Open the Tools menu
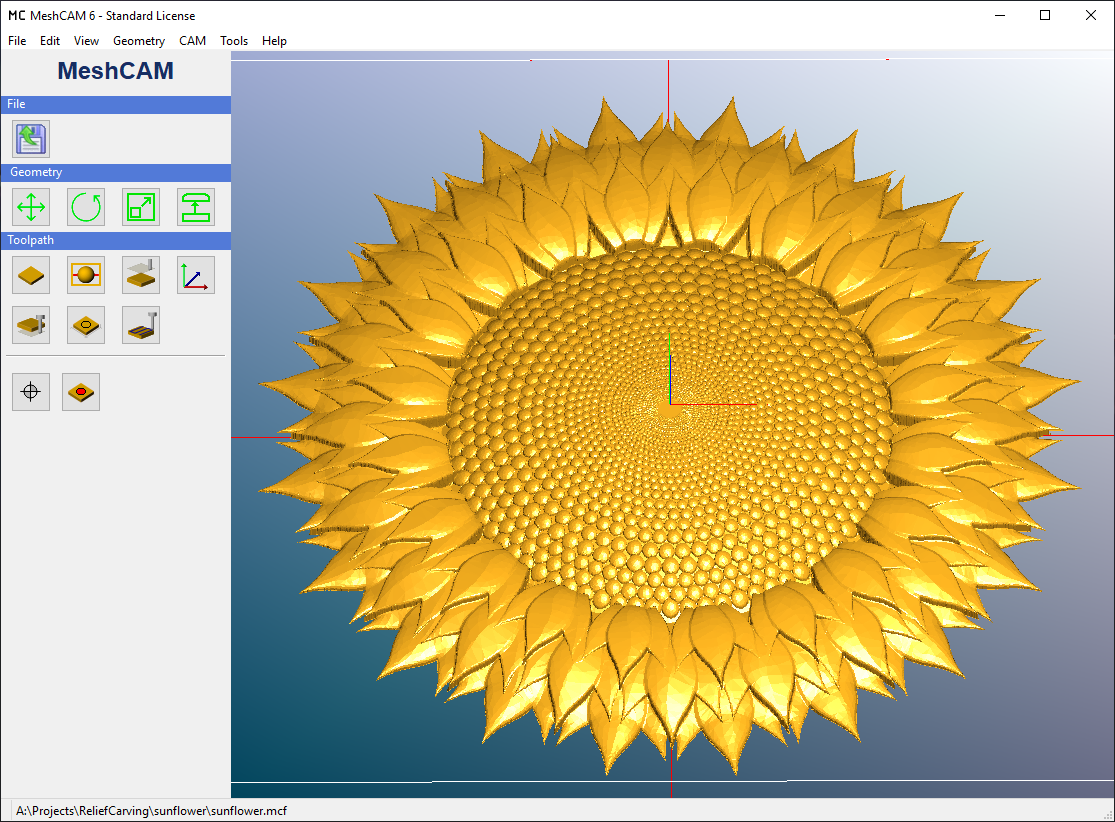1115x822 pixels. [x=234, y=41]
